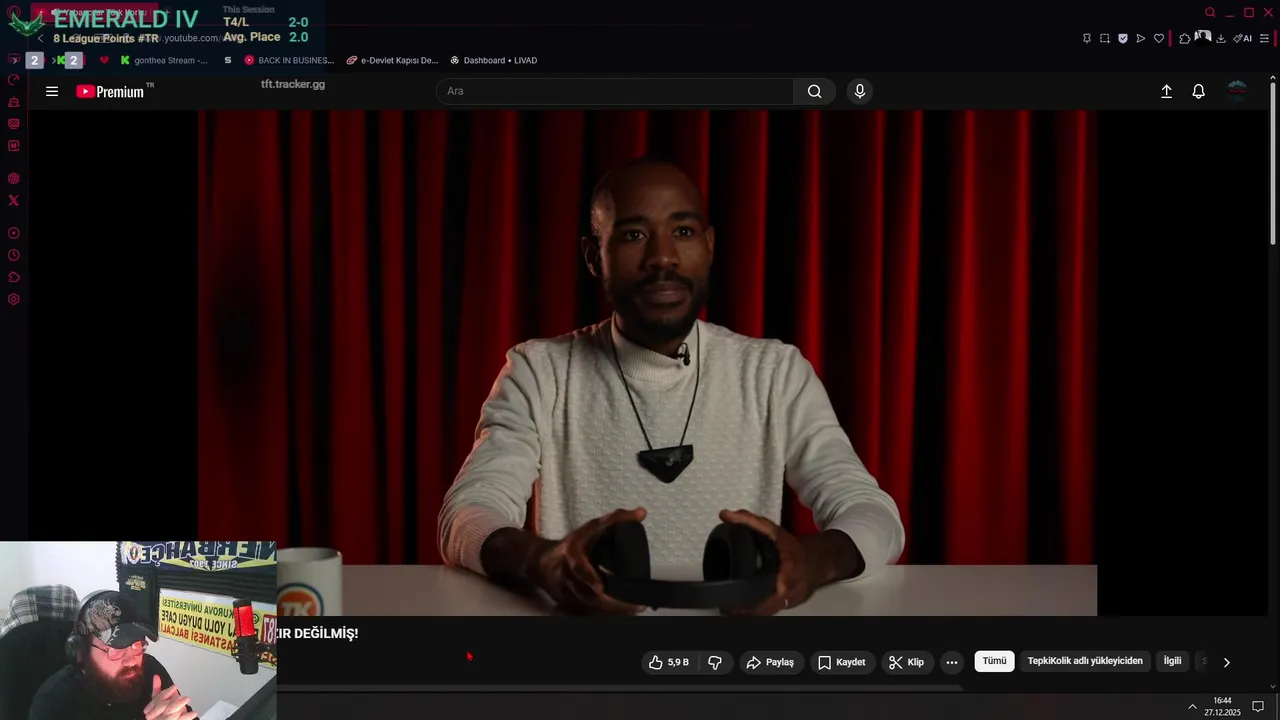This screenshot has width=1280, height=720.
Task: Open the browser tab search magnifier
Action: tap(1210, 12)
